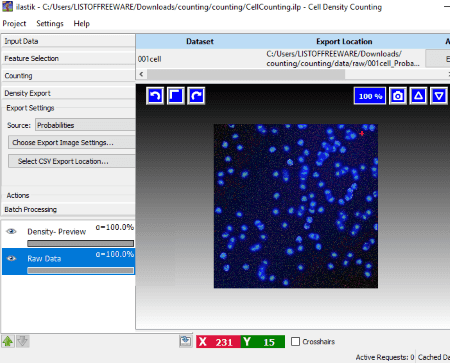Rotate the view counter-clockwise
This screenshot has width=450, height=363.
[x=155, y=96]
